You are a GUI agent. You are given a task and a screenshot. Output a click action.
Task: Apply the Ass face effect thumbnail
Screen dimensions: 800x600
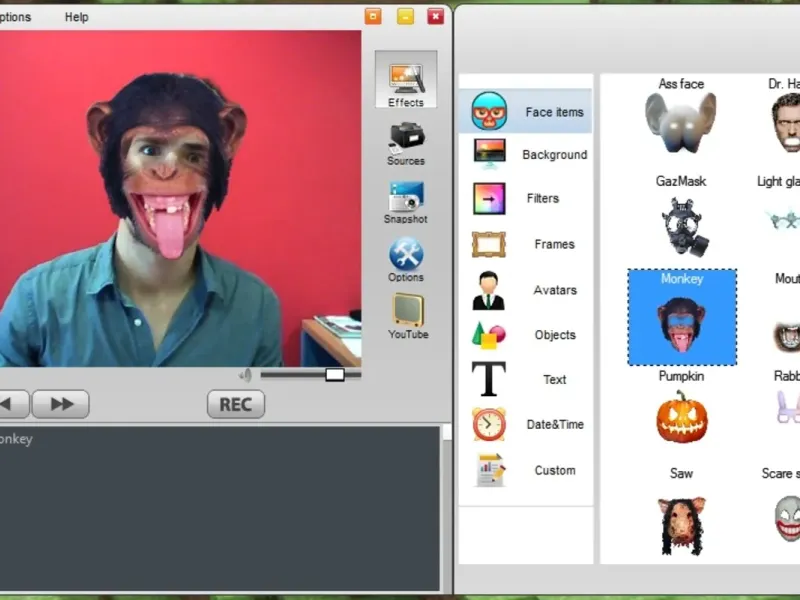(x=681, y=122)
